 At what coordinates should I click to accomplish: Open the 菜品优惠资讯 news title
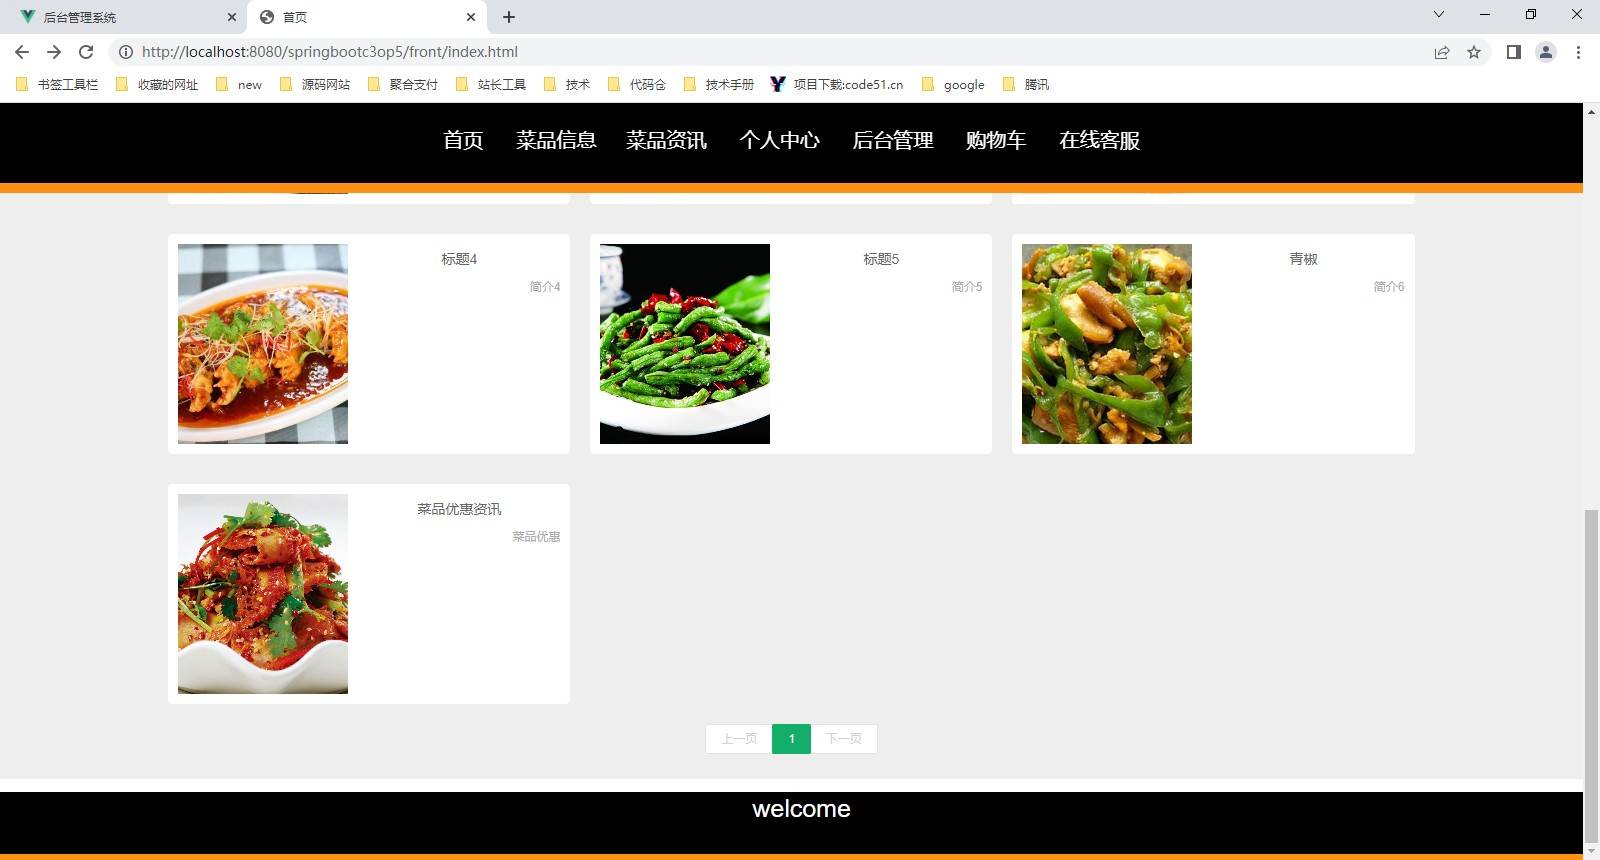coord(459,509)
